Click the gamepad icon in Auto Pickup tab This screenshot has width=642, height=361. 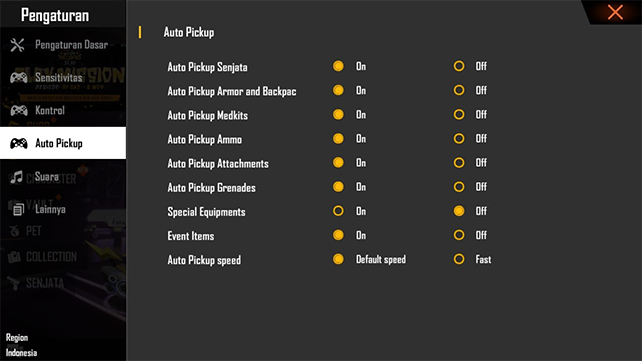(x=18, y=143)
